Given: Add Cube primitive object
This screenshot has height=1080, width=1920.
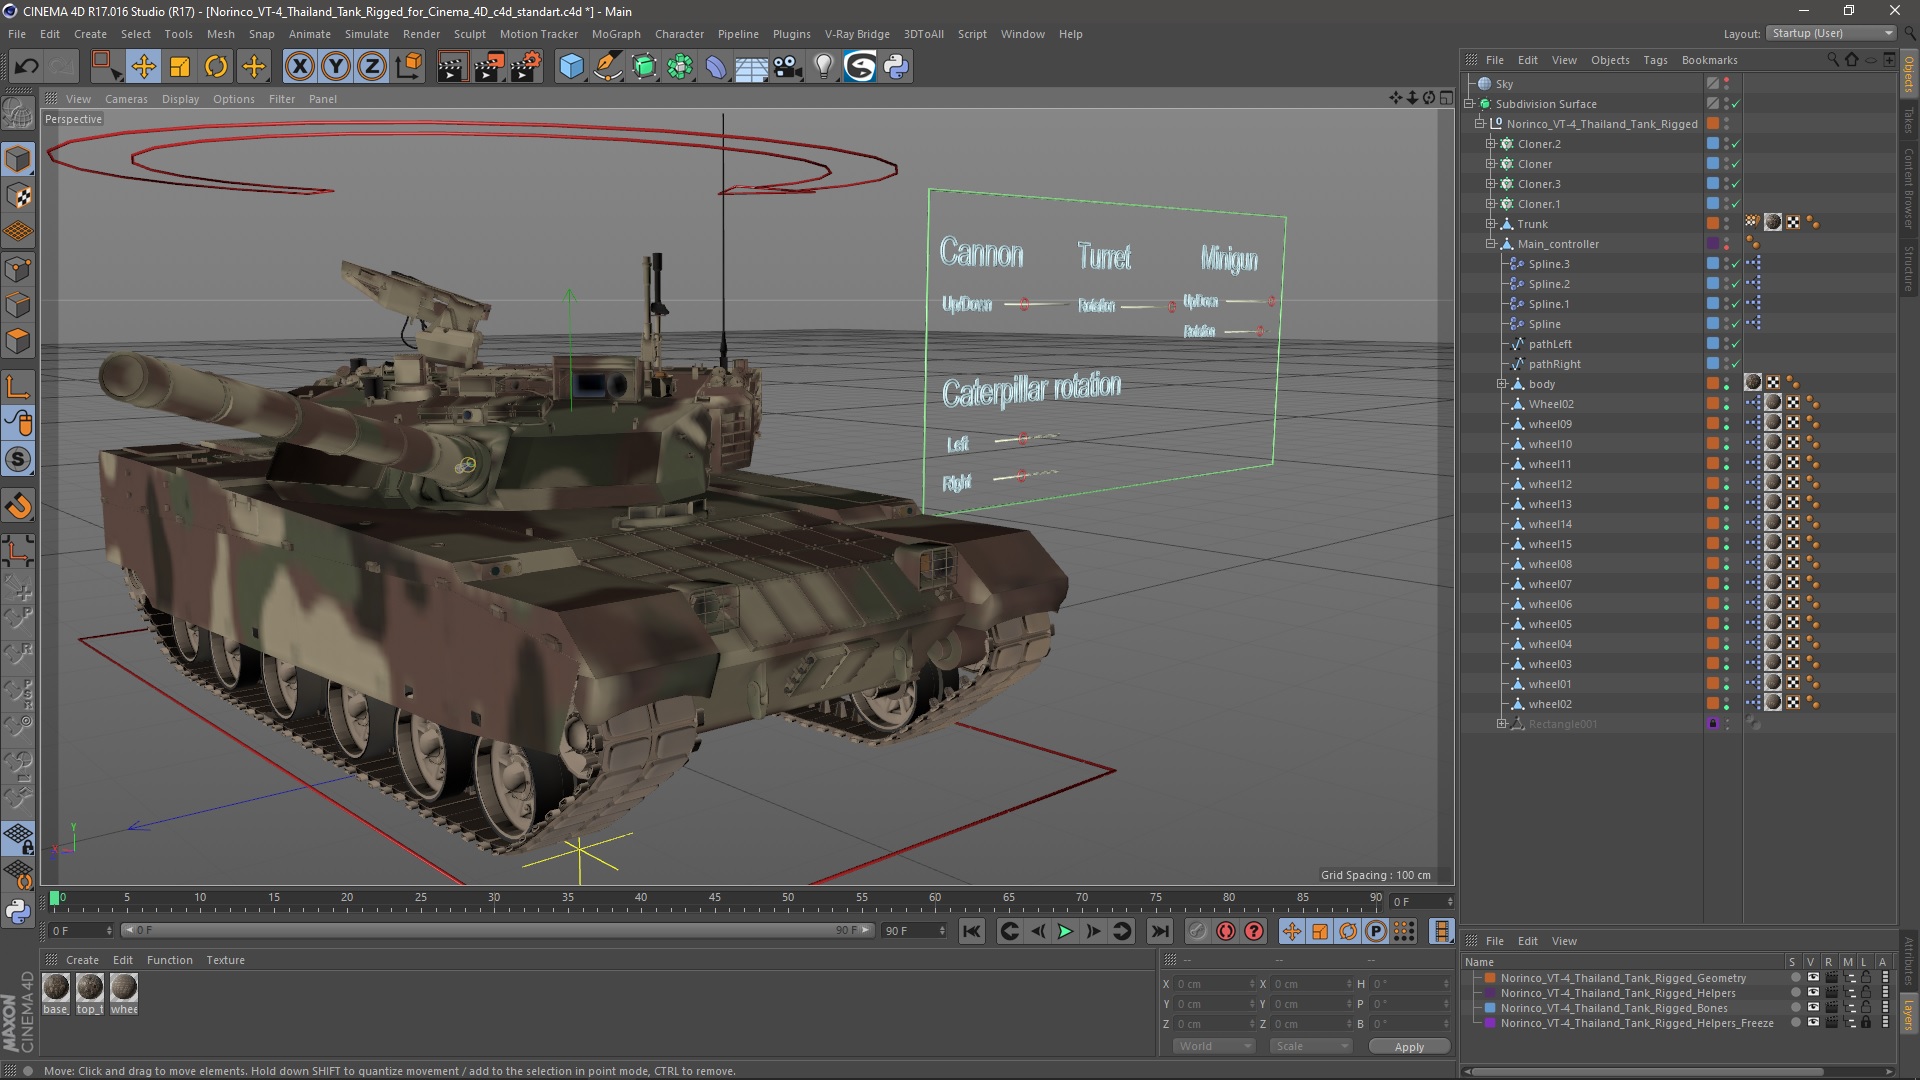Looking at the screenshot, I should (571, 67).
